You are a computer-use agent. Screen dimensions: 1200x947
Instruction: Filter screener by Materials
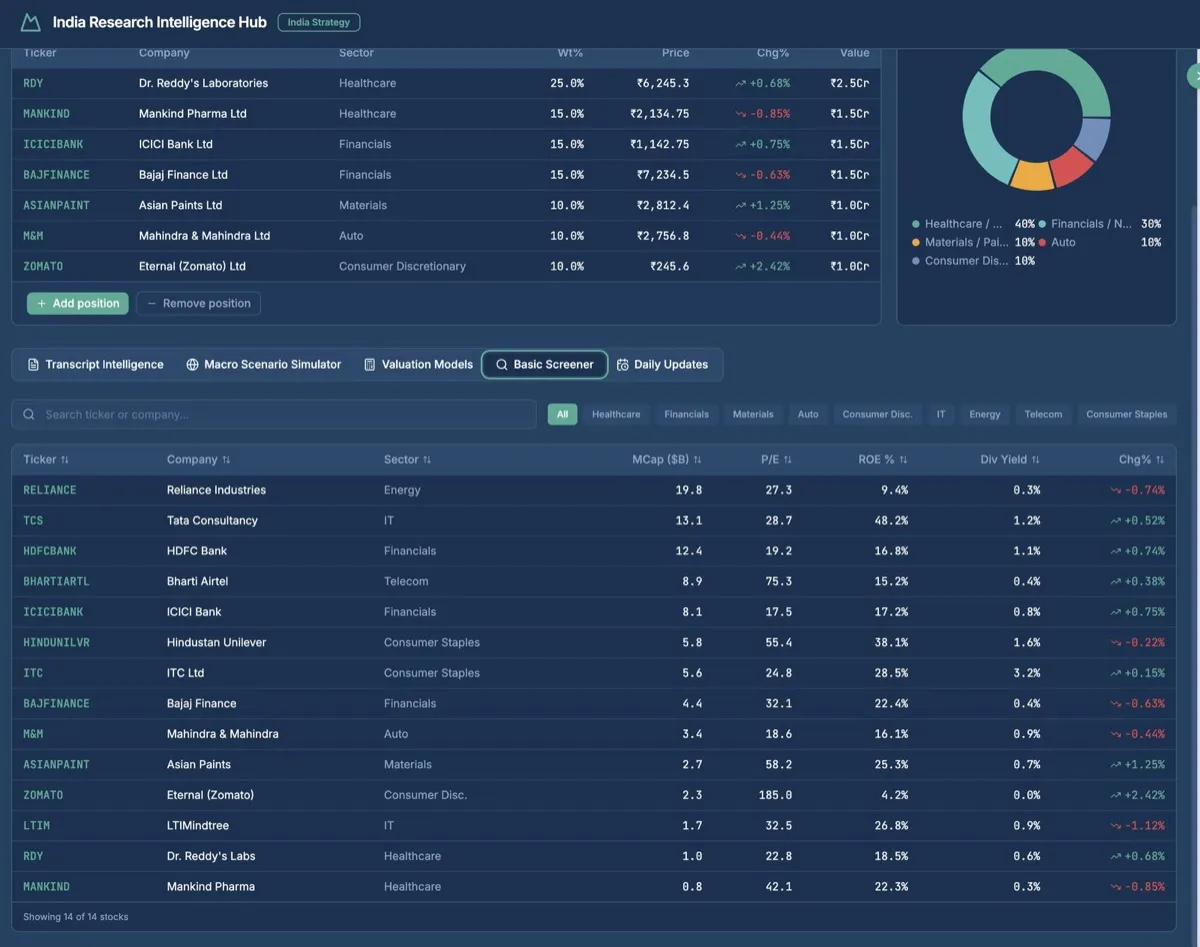[753, 414]
